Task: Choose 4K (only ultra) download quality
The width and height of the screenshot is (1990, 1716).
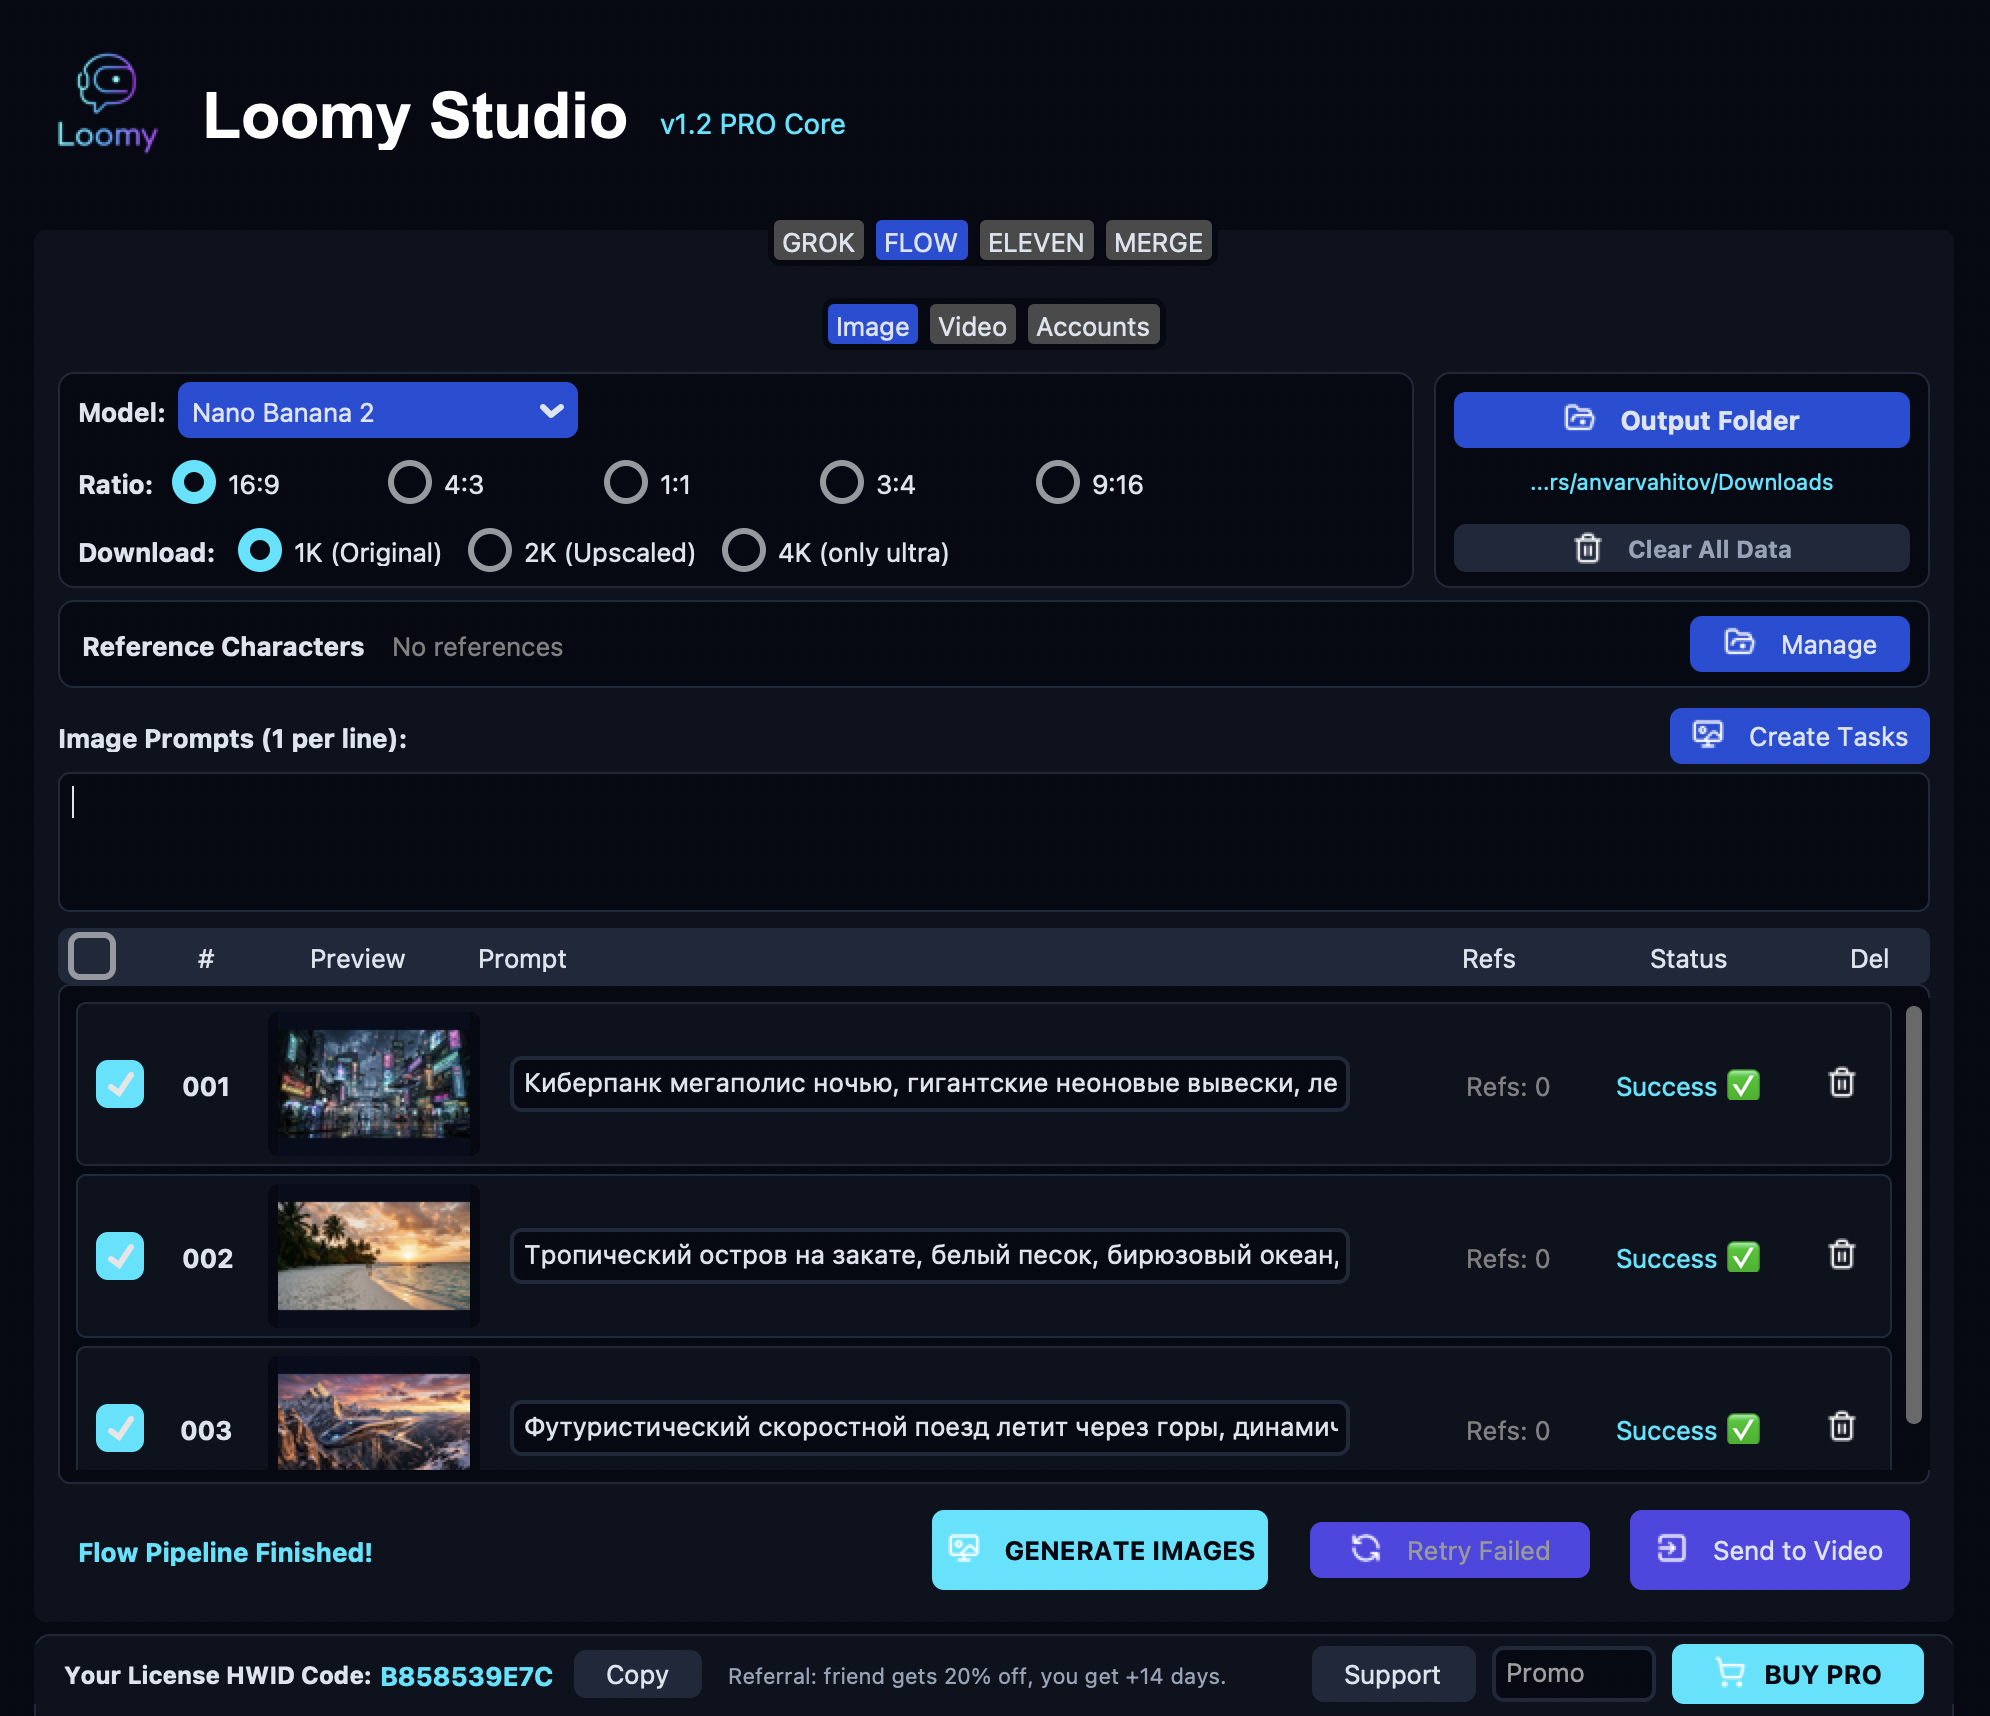Action: (x=744, y=551)
